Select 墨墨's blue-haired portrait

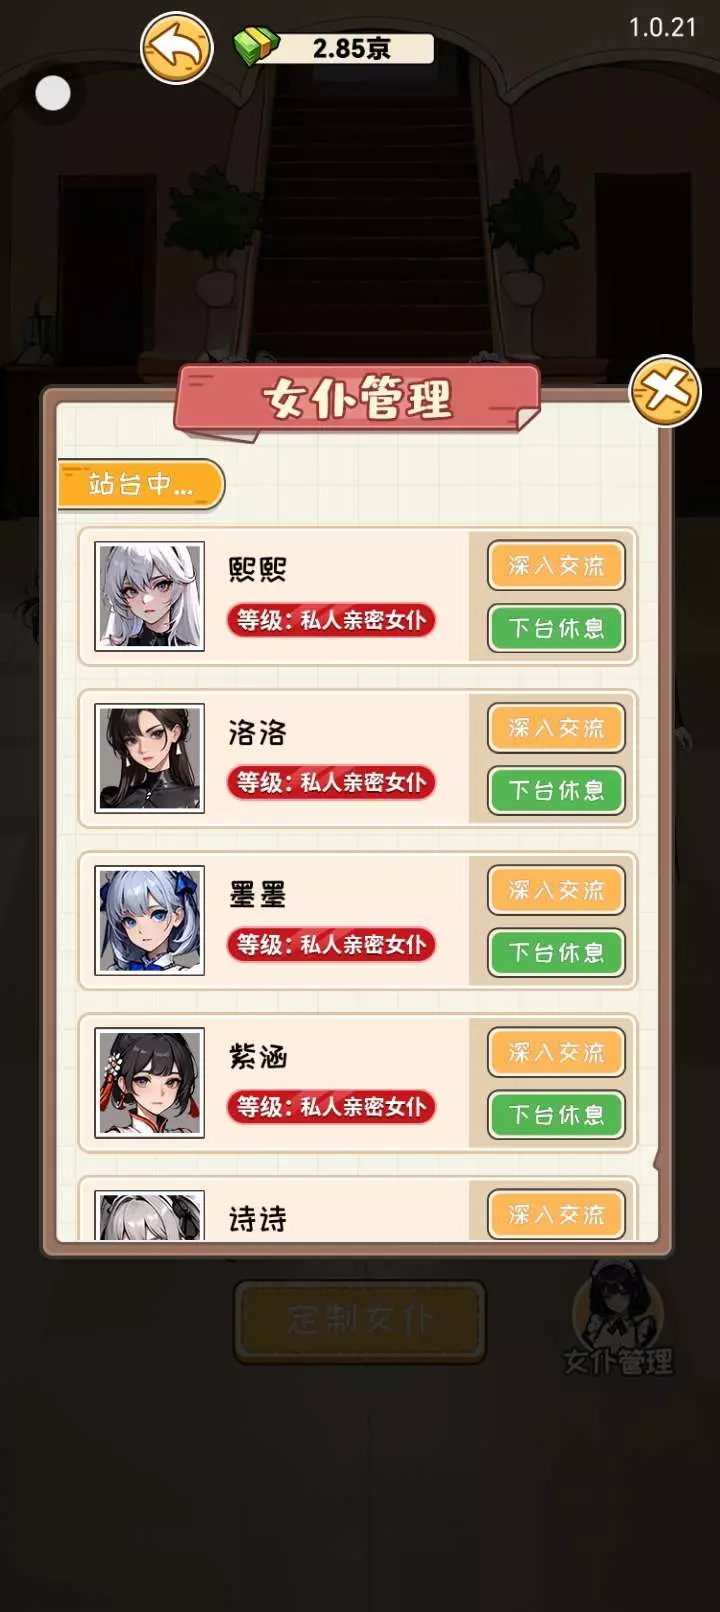(150, 920)
